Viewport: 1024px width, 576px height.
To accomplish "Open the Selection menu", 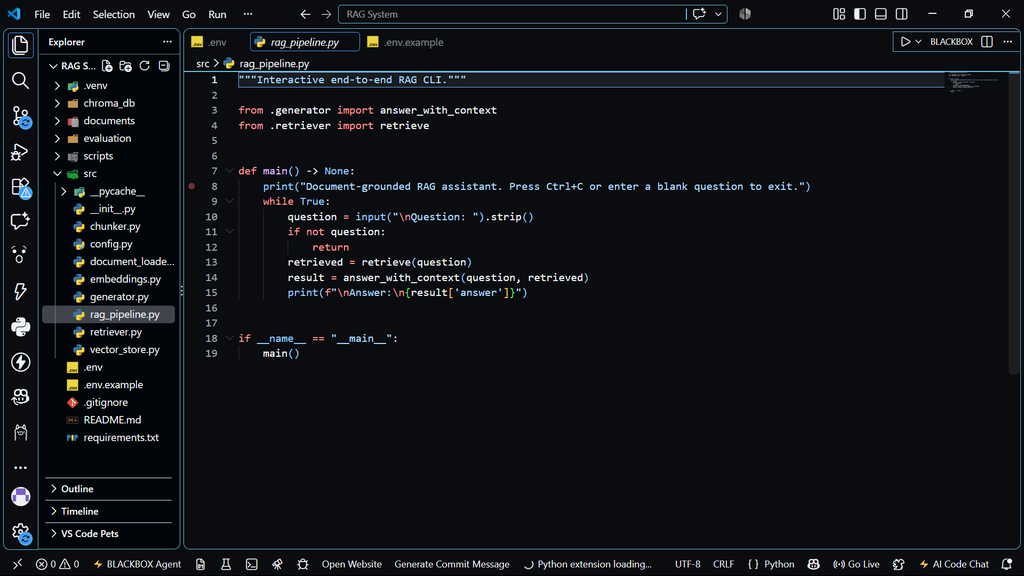I will pyautogui.click(x=114, y=14).
